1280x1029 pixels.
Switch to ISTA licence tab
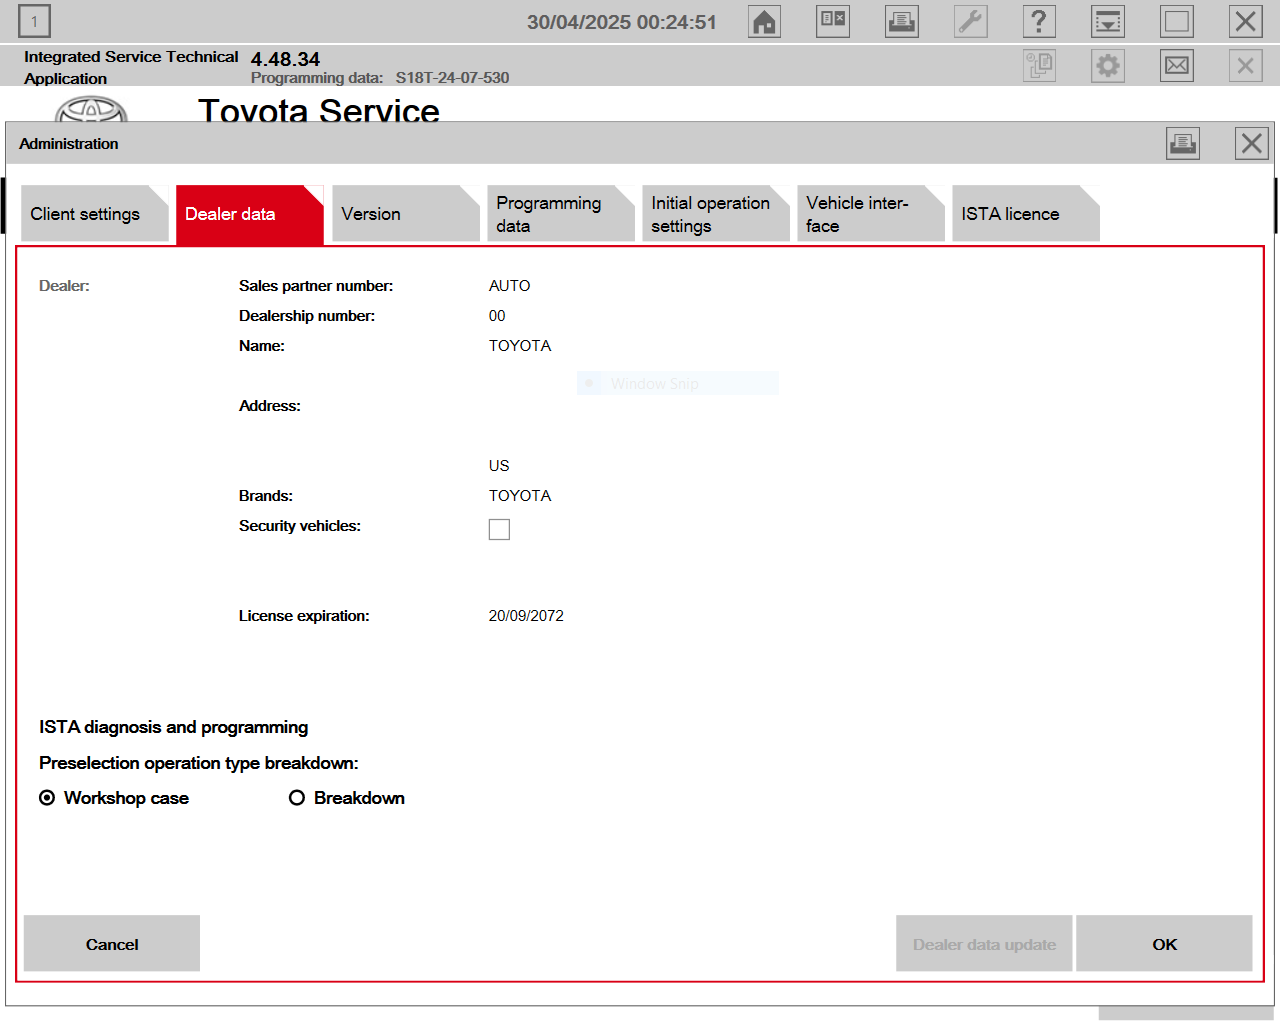point(1025,214)
